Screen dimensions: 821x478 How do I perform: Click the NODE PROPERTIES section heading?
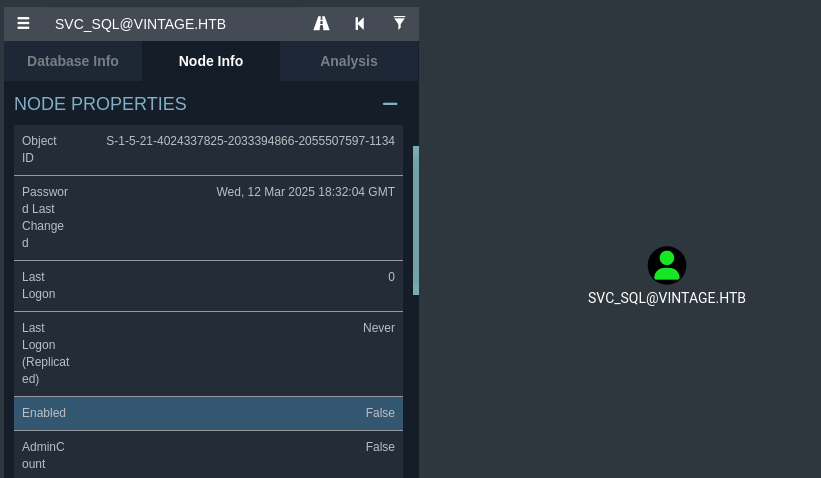tap(100, 104)
